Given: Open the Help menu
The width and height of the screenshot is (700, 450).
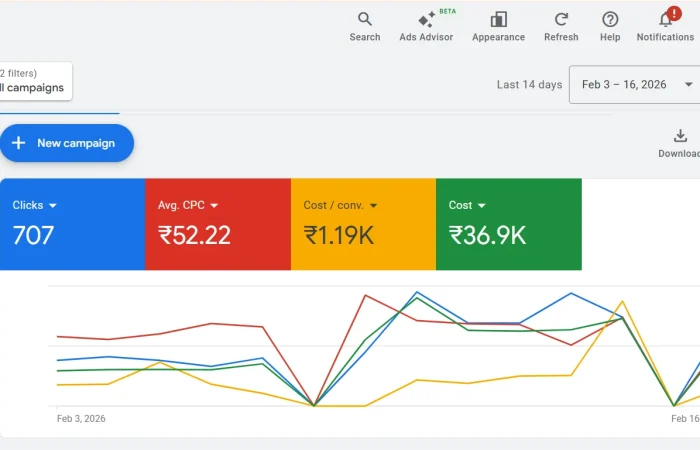Looking at the screenshot, I should click(x=610, y=26).
